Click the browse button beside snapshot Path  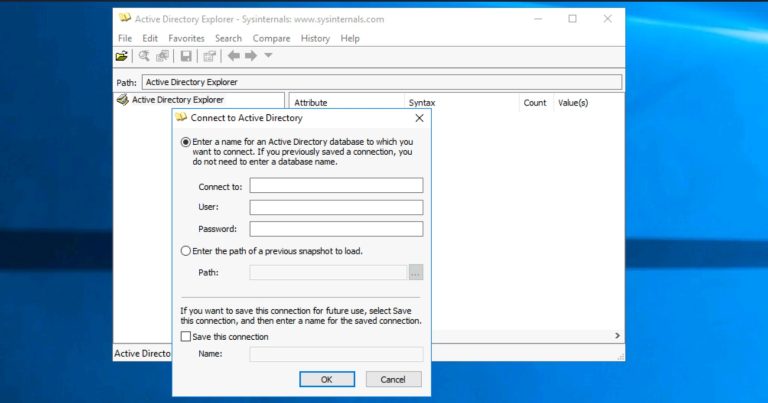pyautogui.click(x=416, y=272)
